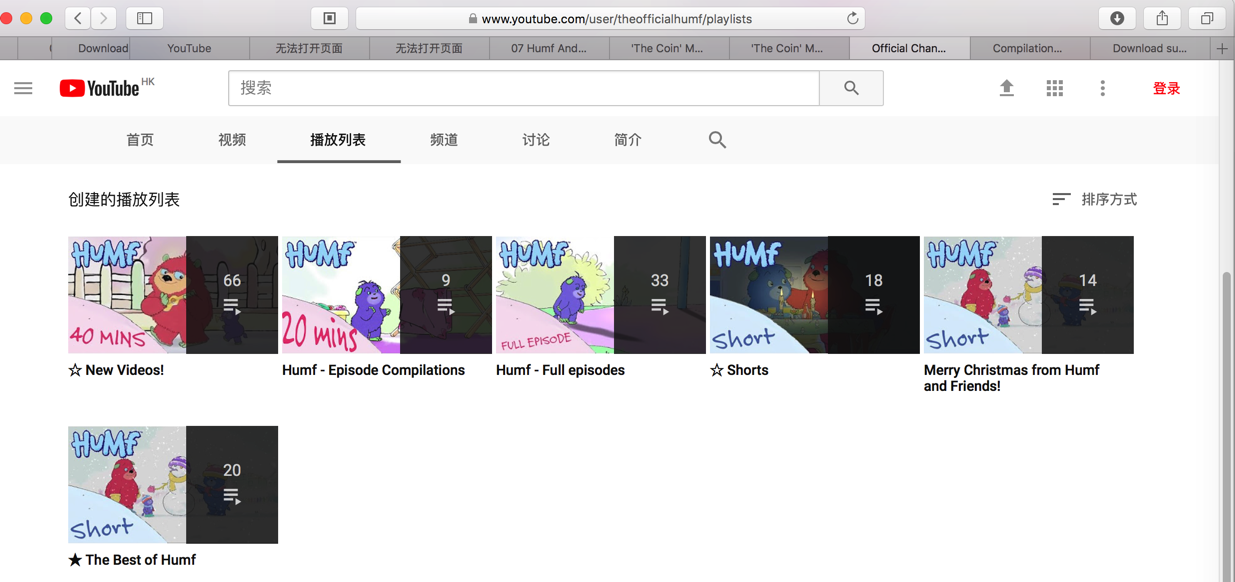1235x582 pixels.
Task: Click the 搜索 search input field
Action: 524,88
